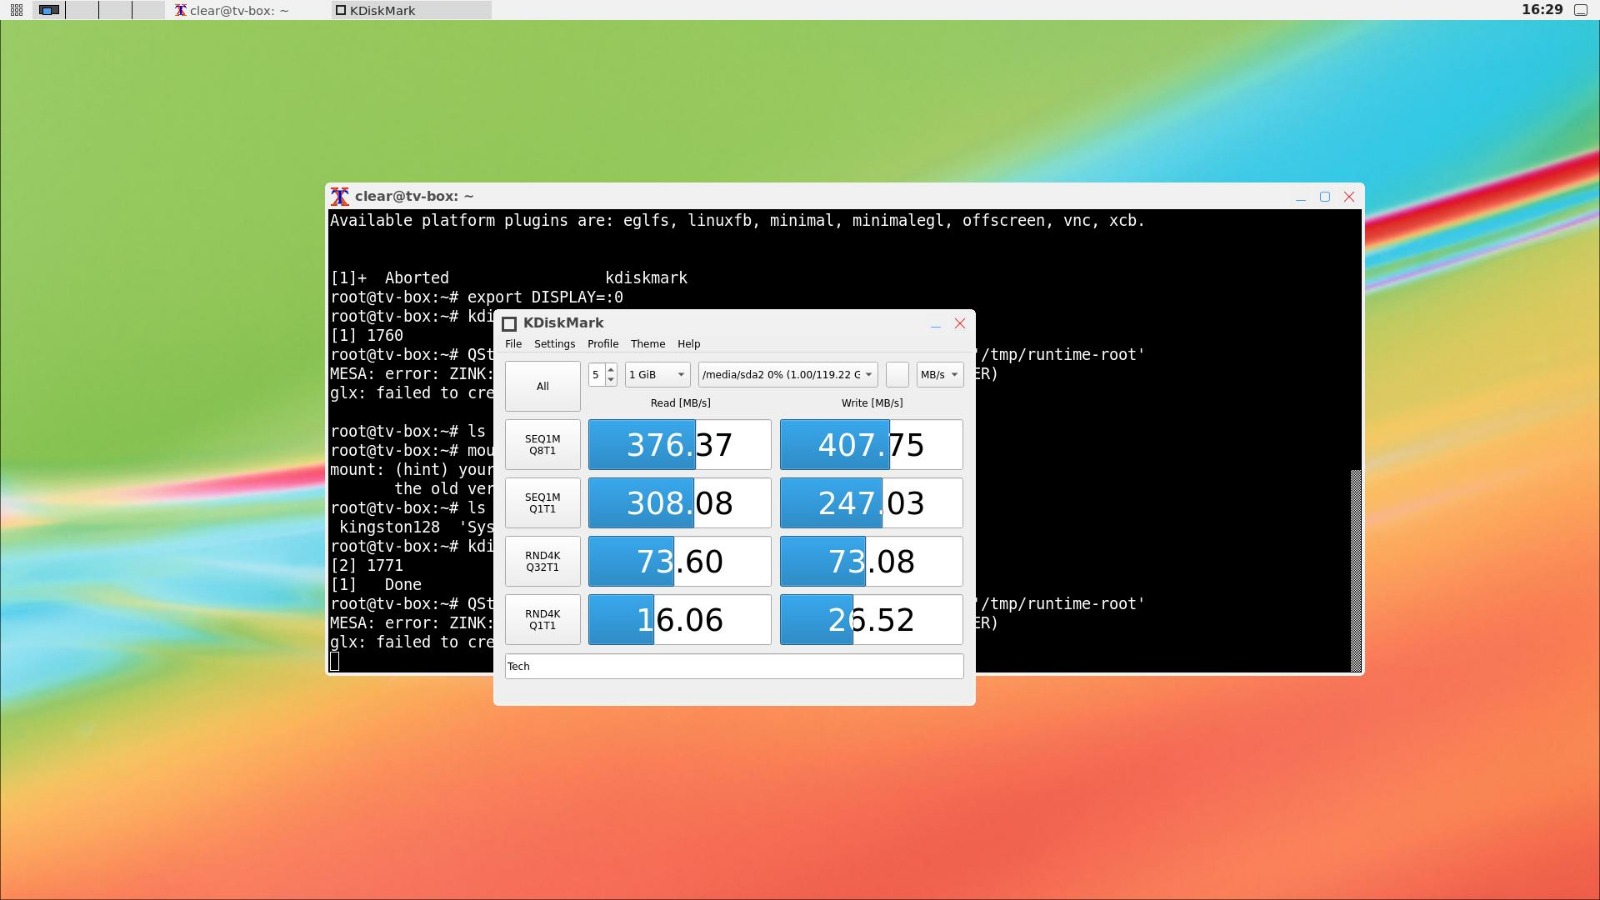Run the RND4K Q1T1 benchmark
This screenshot has height=900, width=1600.
pos(543,620)
